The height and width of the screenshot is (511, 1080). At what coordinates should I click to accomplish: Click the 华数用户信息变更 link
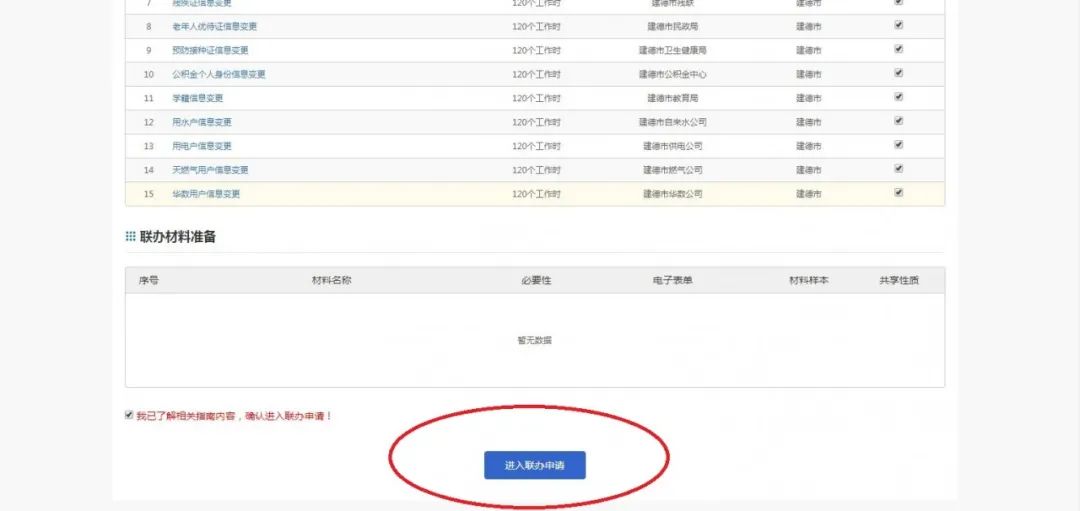[x=205, y=194]
